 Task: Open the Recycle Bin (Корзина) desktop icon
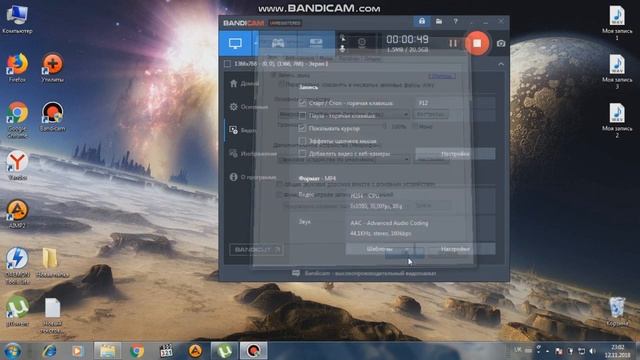tap(617, 311)
